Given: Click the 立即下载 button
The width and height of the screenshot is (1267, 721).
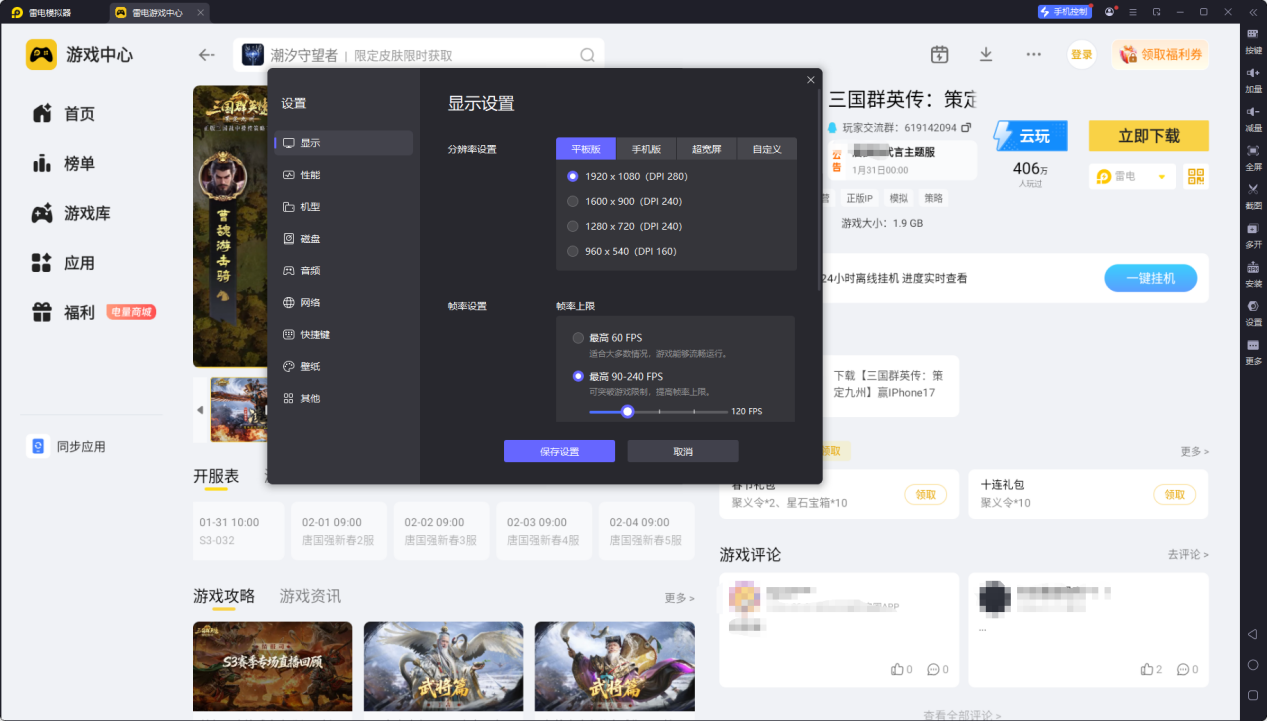Looking at the screenshot, I should click(x=1149, y=136).
